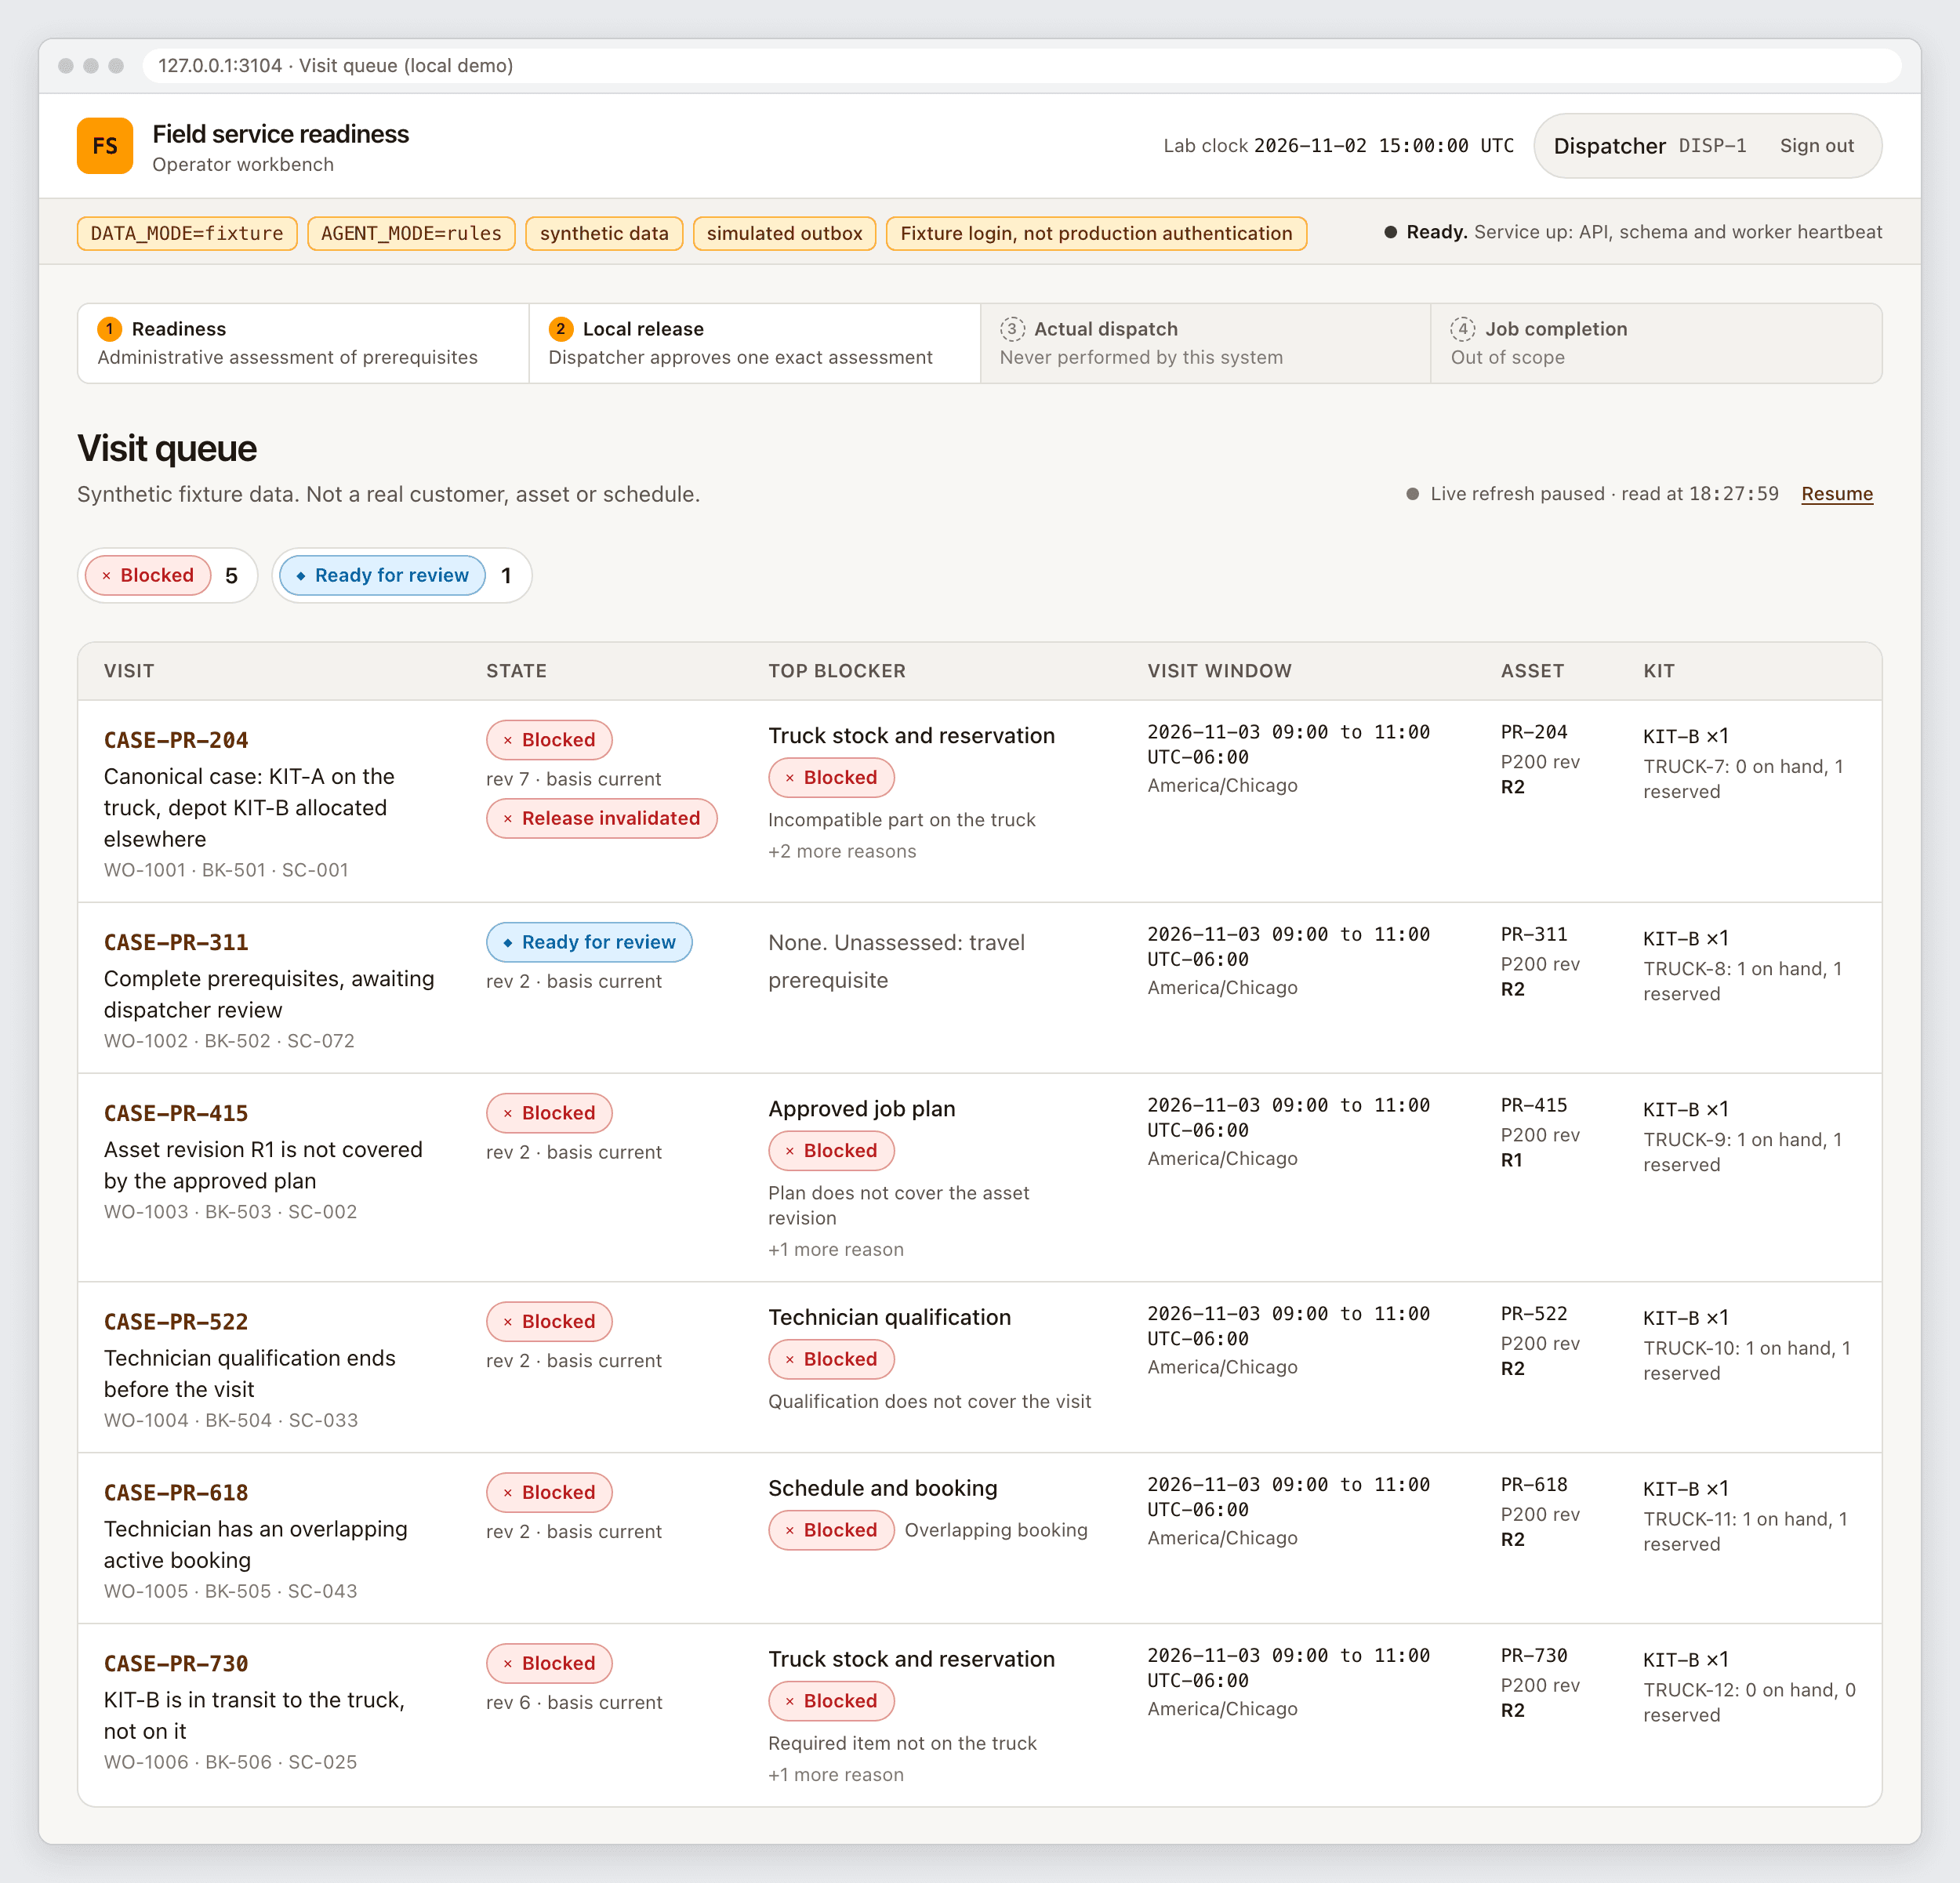
Task: Click Blocked badge under Technician qualification
Action: pyautogui.click(x=831, y=1359)
